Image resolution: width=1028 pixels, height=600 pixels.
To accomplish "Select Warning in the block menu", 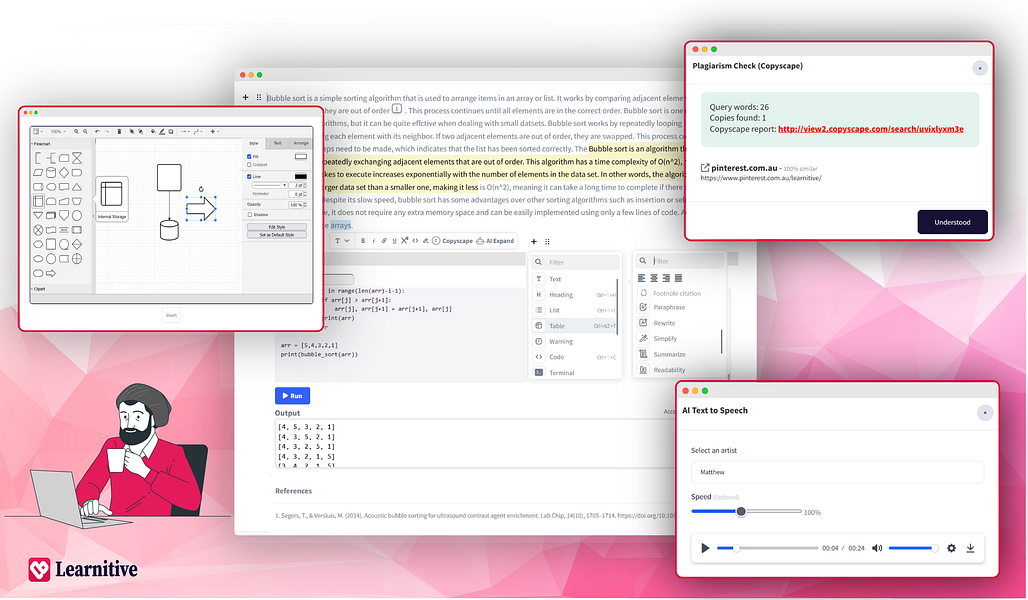I will point(574,341).
